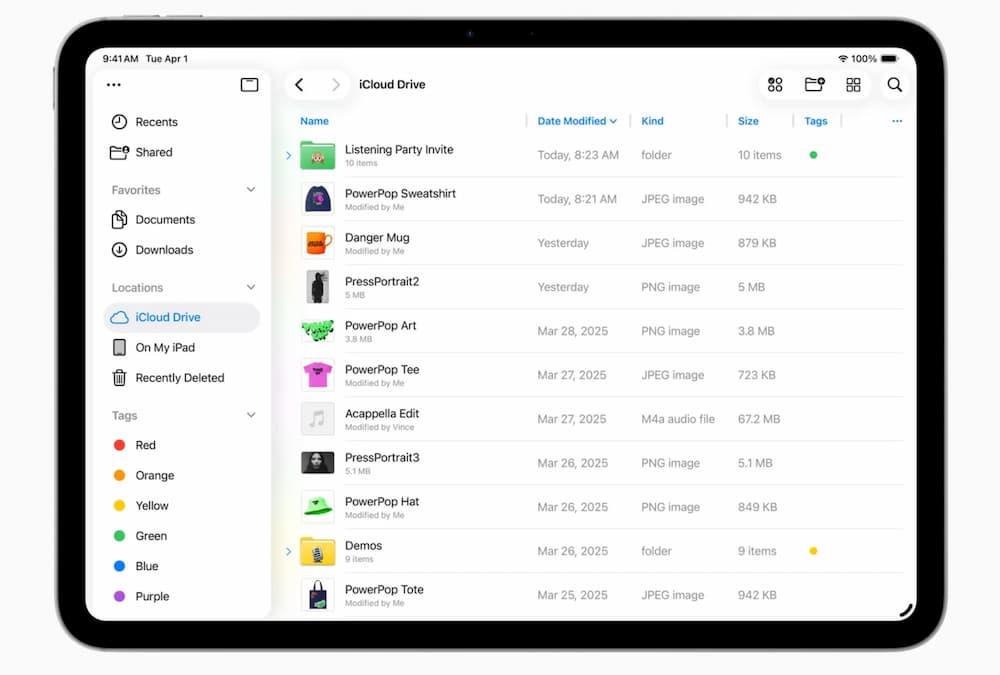1000x675 pixels.
Task: Filter by the Purple tag
Action: click(152, 596)
